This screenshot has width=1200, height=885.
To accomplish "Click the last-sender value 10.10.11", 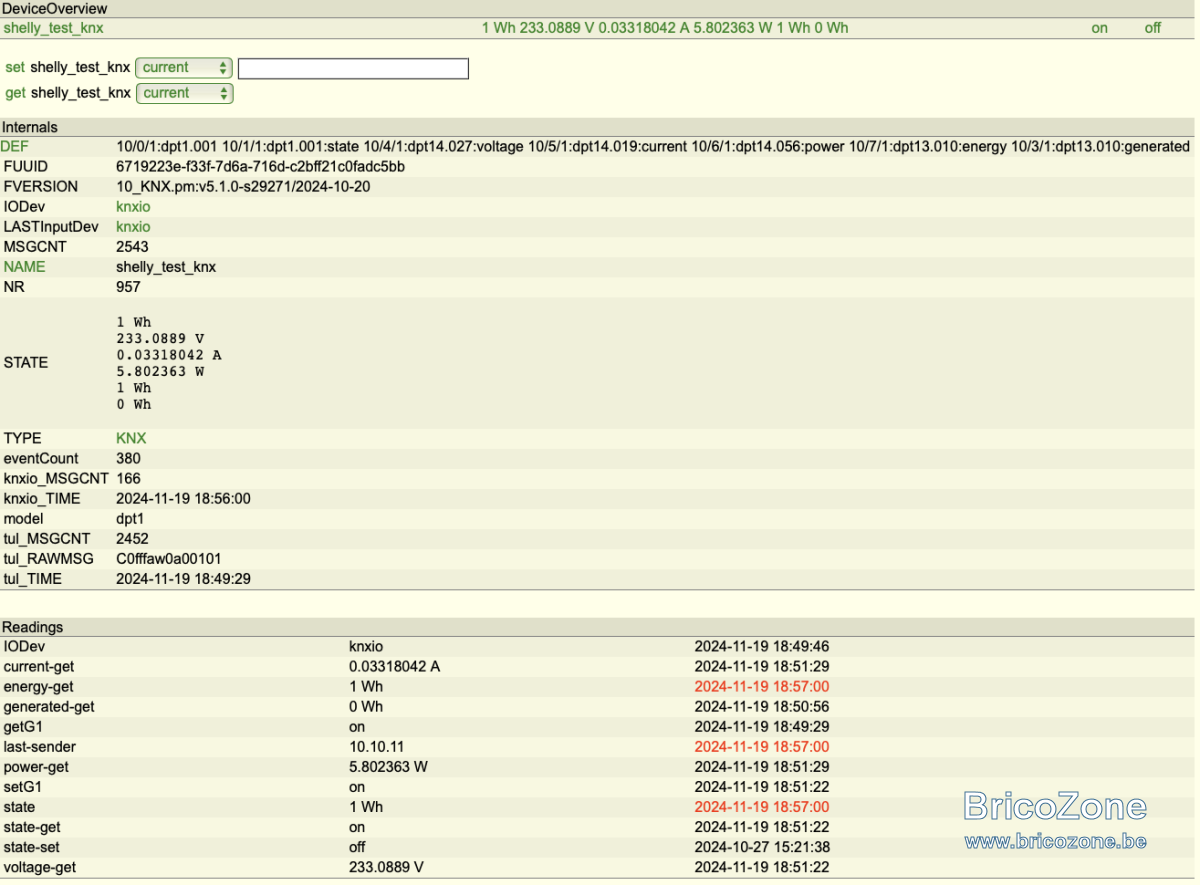I will (x=375, y=746).
